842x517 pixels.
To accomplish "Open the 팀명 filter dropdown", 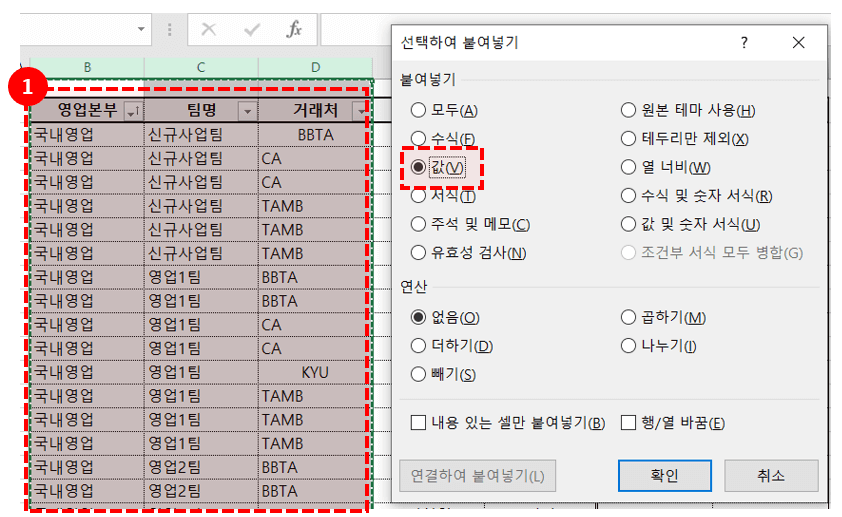I will 247,111.
